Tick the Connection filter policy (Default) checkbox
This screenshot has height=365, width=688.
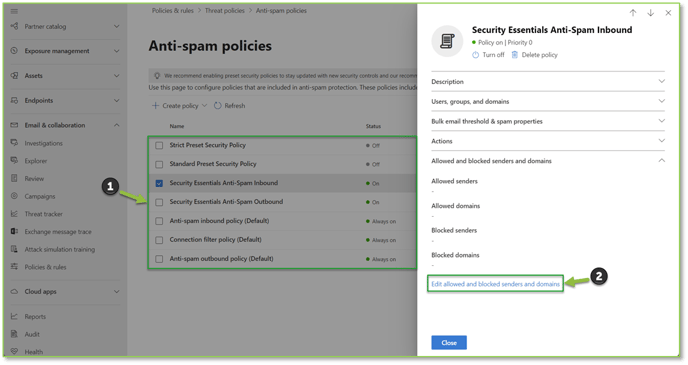click(159, 240)
